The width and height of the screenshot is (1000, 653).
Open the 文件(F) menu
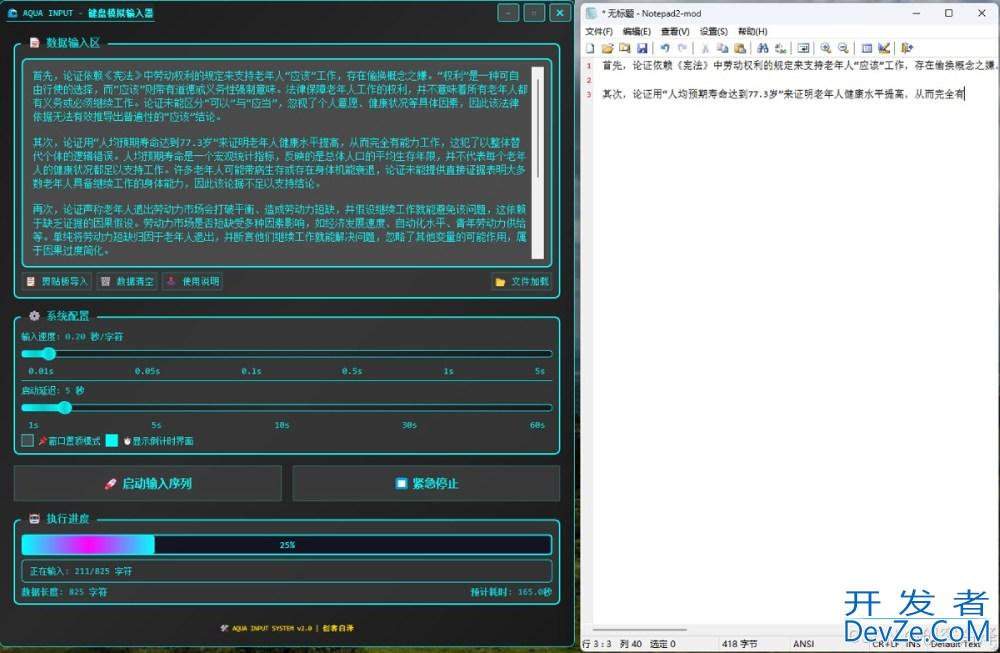[598, 32]
